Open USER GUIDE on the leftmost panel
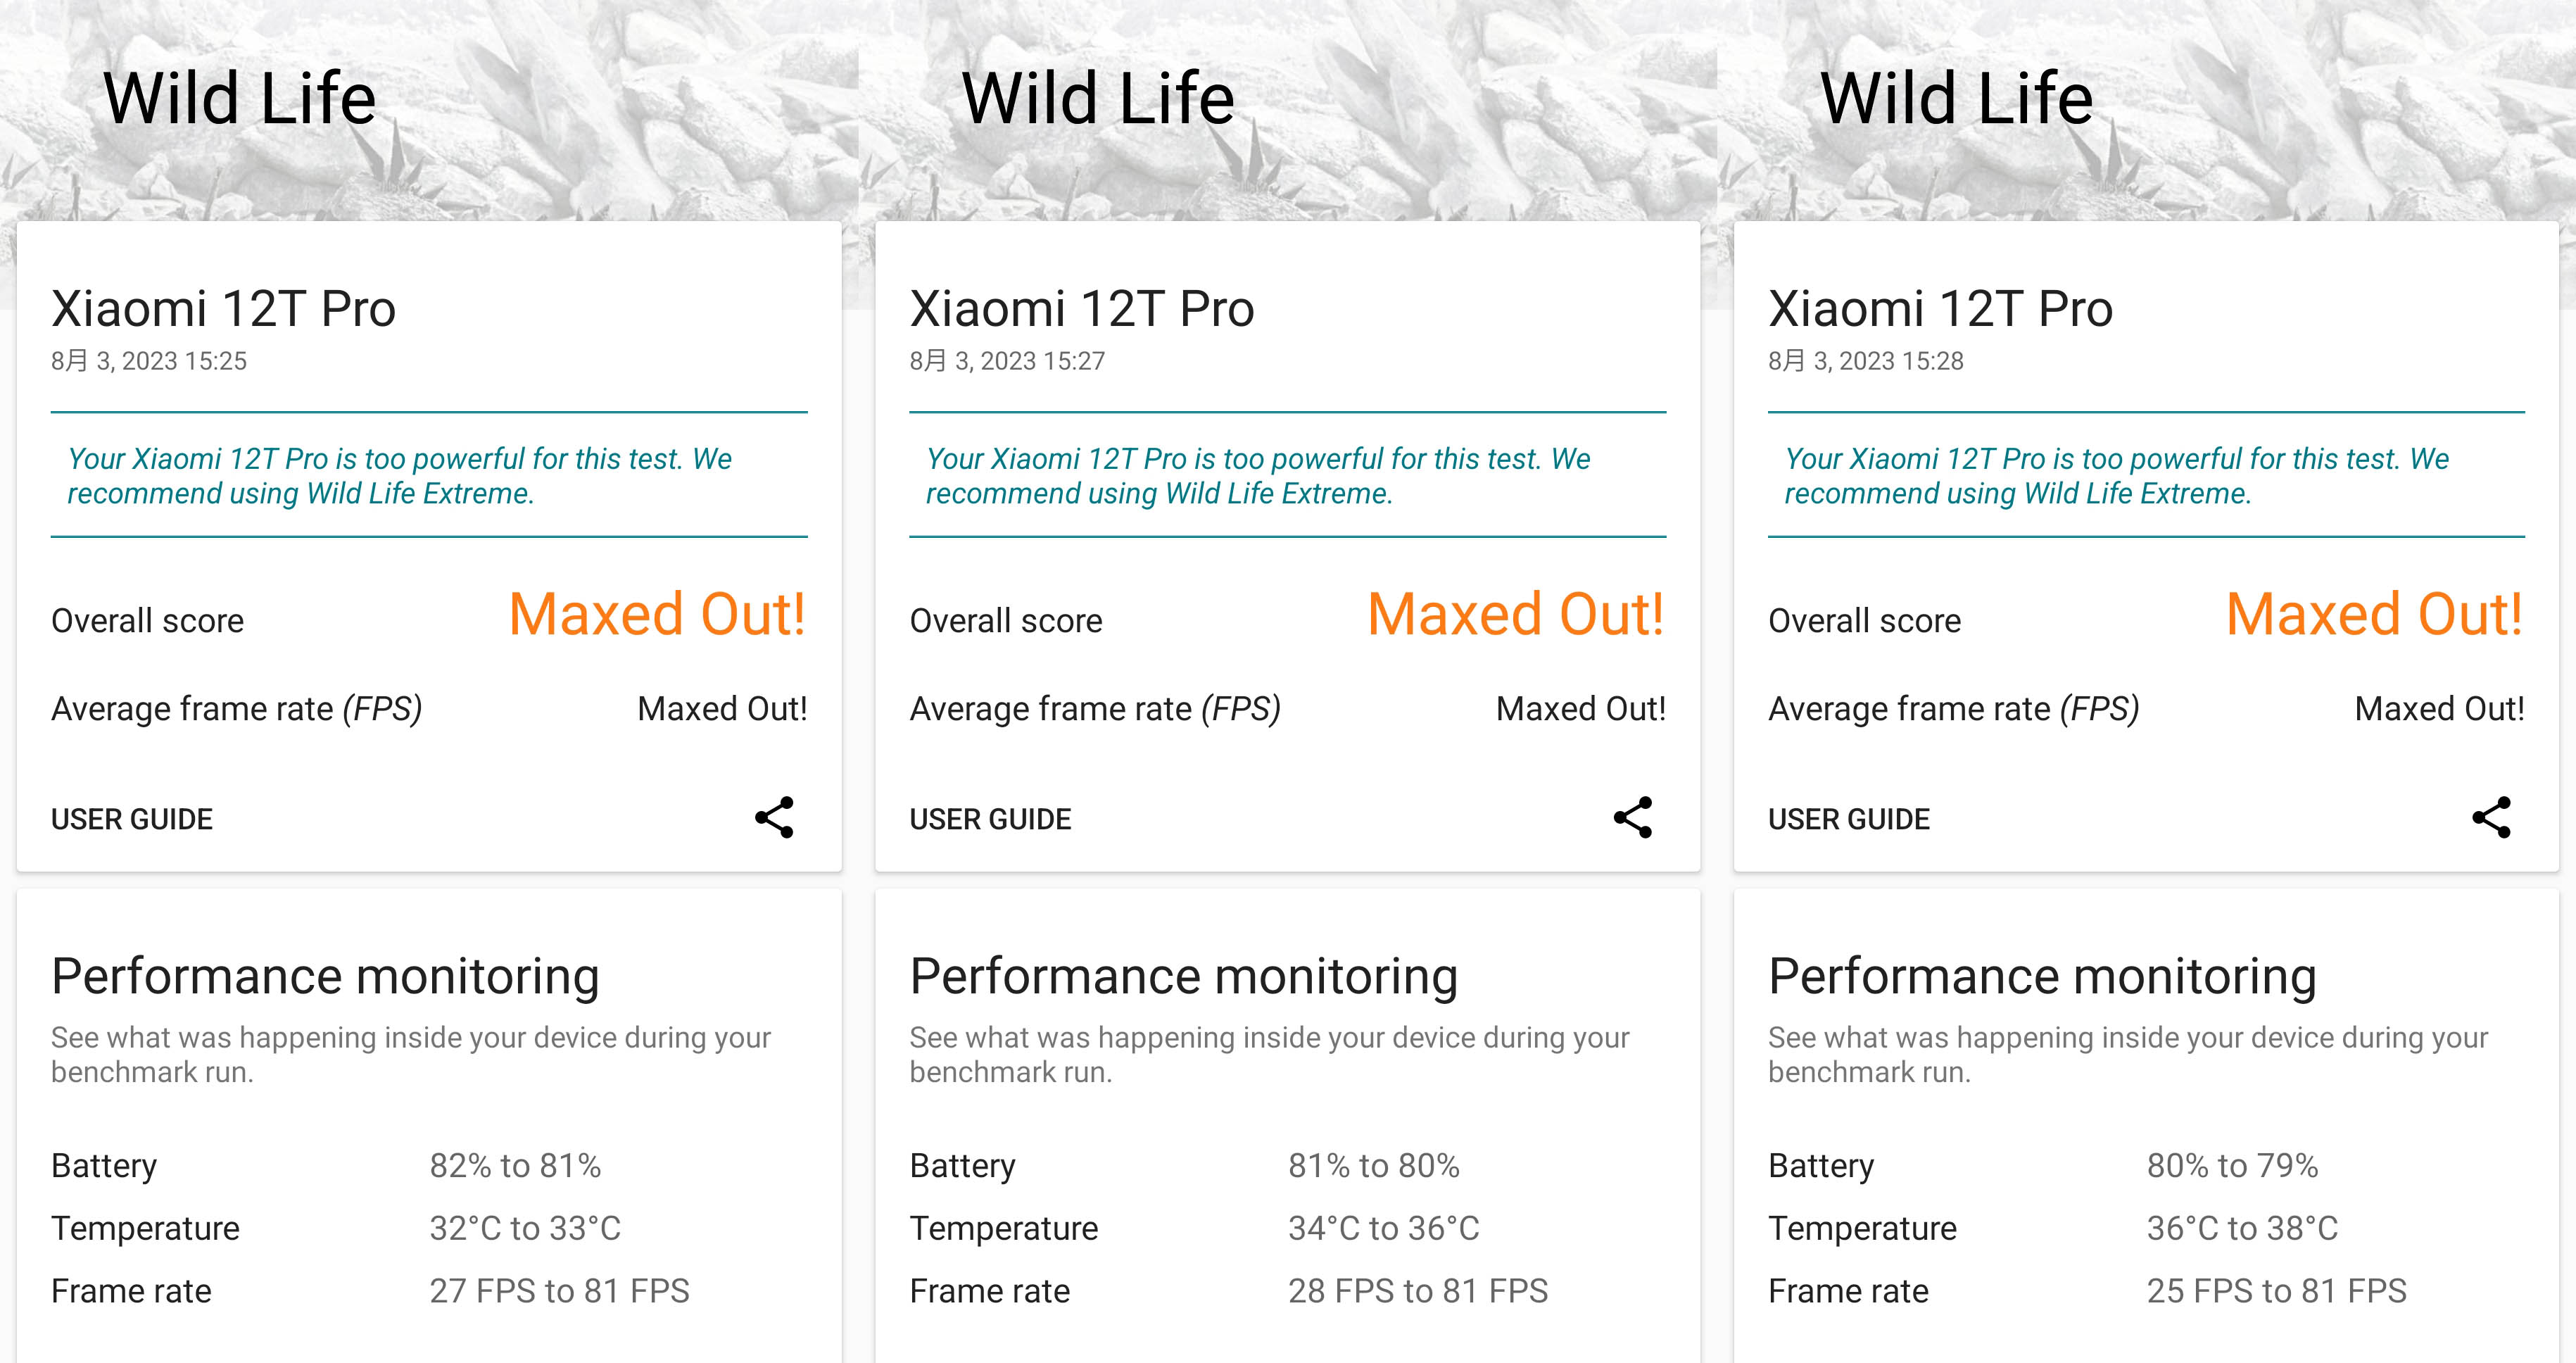Viewport: 2576px width, 1363px height. (x=132, y=819)
